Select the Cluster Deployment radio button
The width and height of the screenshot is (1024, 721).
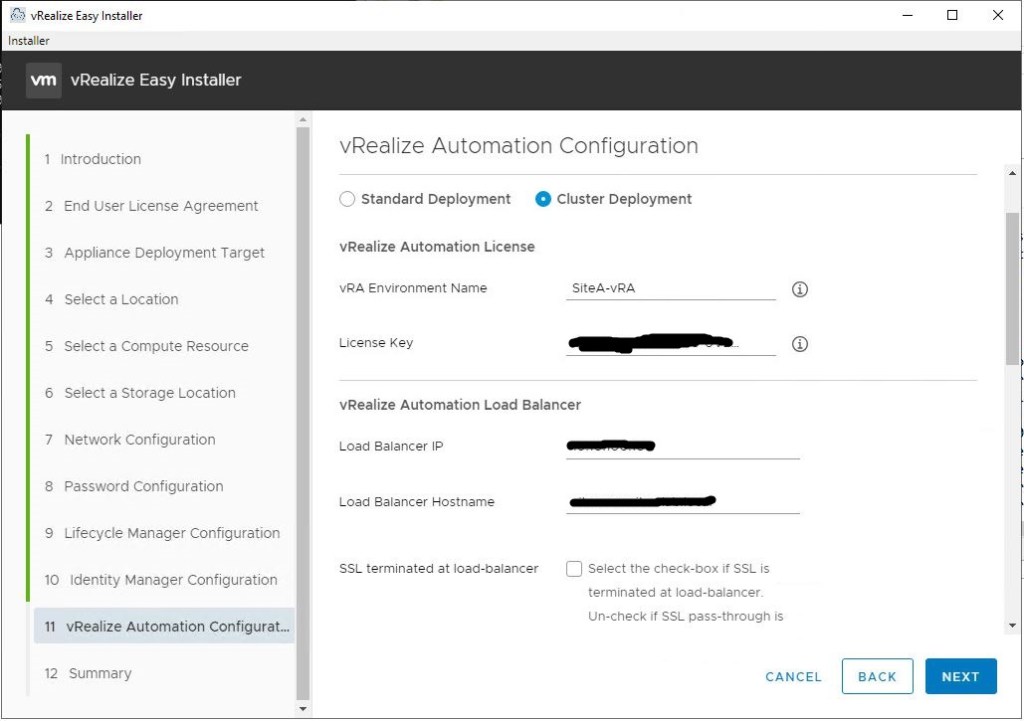point(543,199)
